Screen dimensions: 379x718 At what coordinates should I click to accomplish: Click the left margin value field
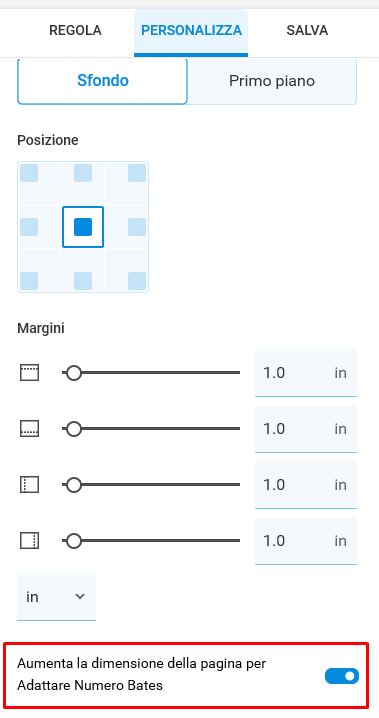(x=306, y=485)
